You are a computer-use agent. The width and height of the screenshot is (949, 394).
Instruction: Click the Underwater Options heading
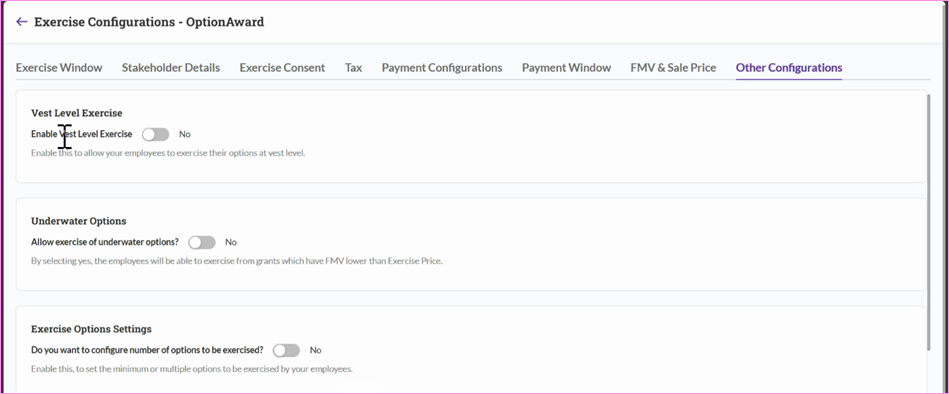tap(79, 221)
